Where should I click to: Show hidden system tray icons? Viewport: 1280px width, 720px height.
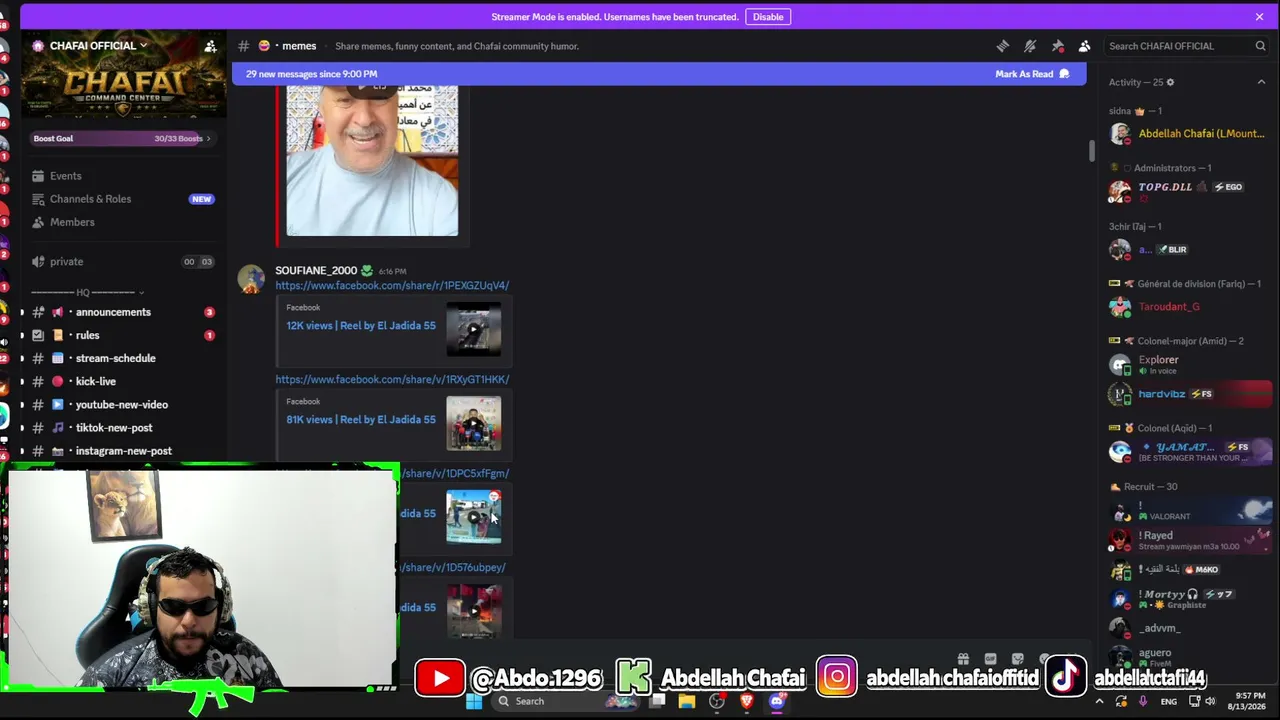(1099, 702)
